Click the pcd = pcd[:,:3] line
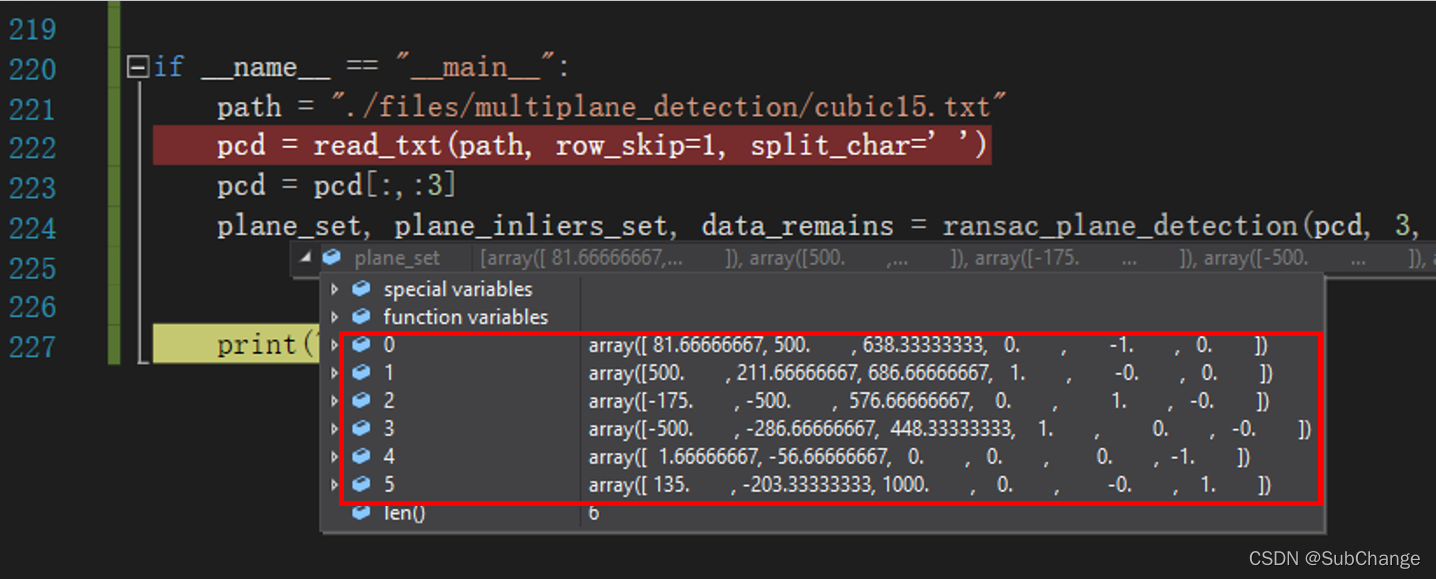The height and width of the screenshot is (579, 1436). tap(336, 186)
